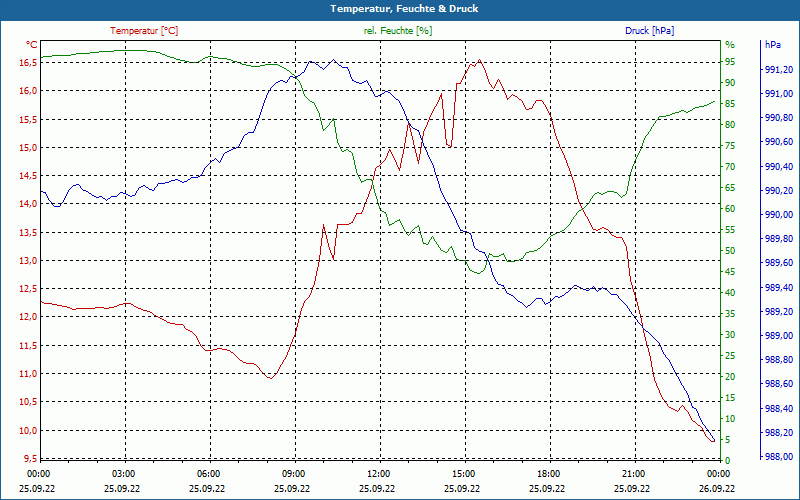Click temperature axis value '11,0'
800x500 pixels.
[x=29, y=373]
